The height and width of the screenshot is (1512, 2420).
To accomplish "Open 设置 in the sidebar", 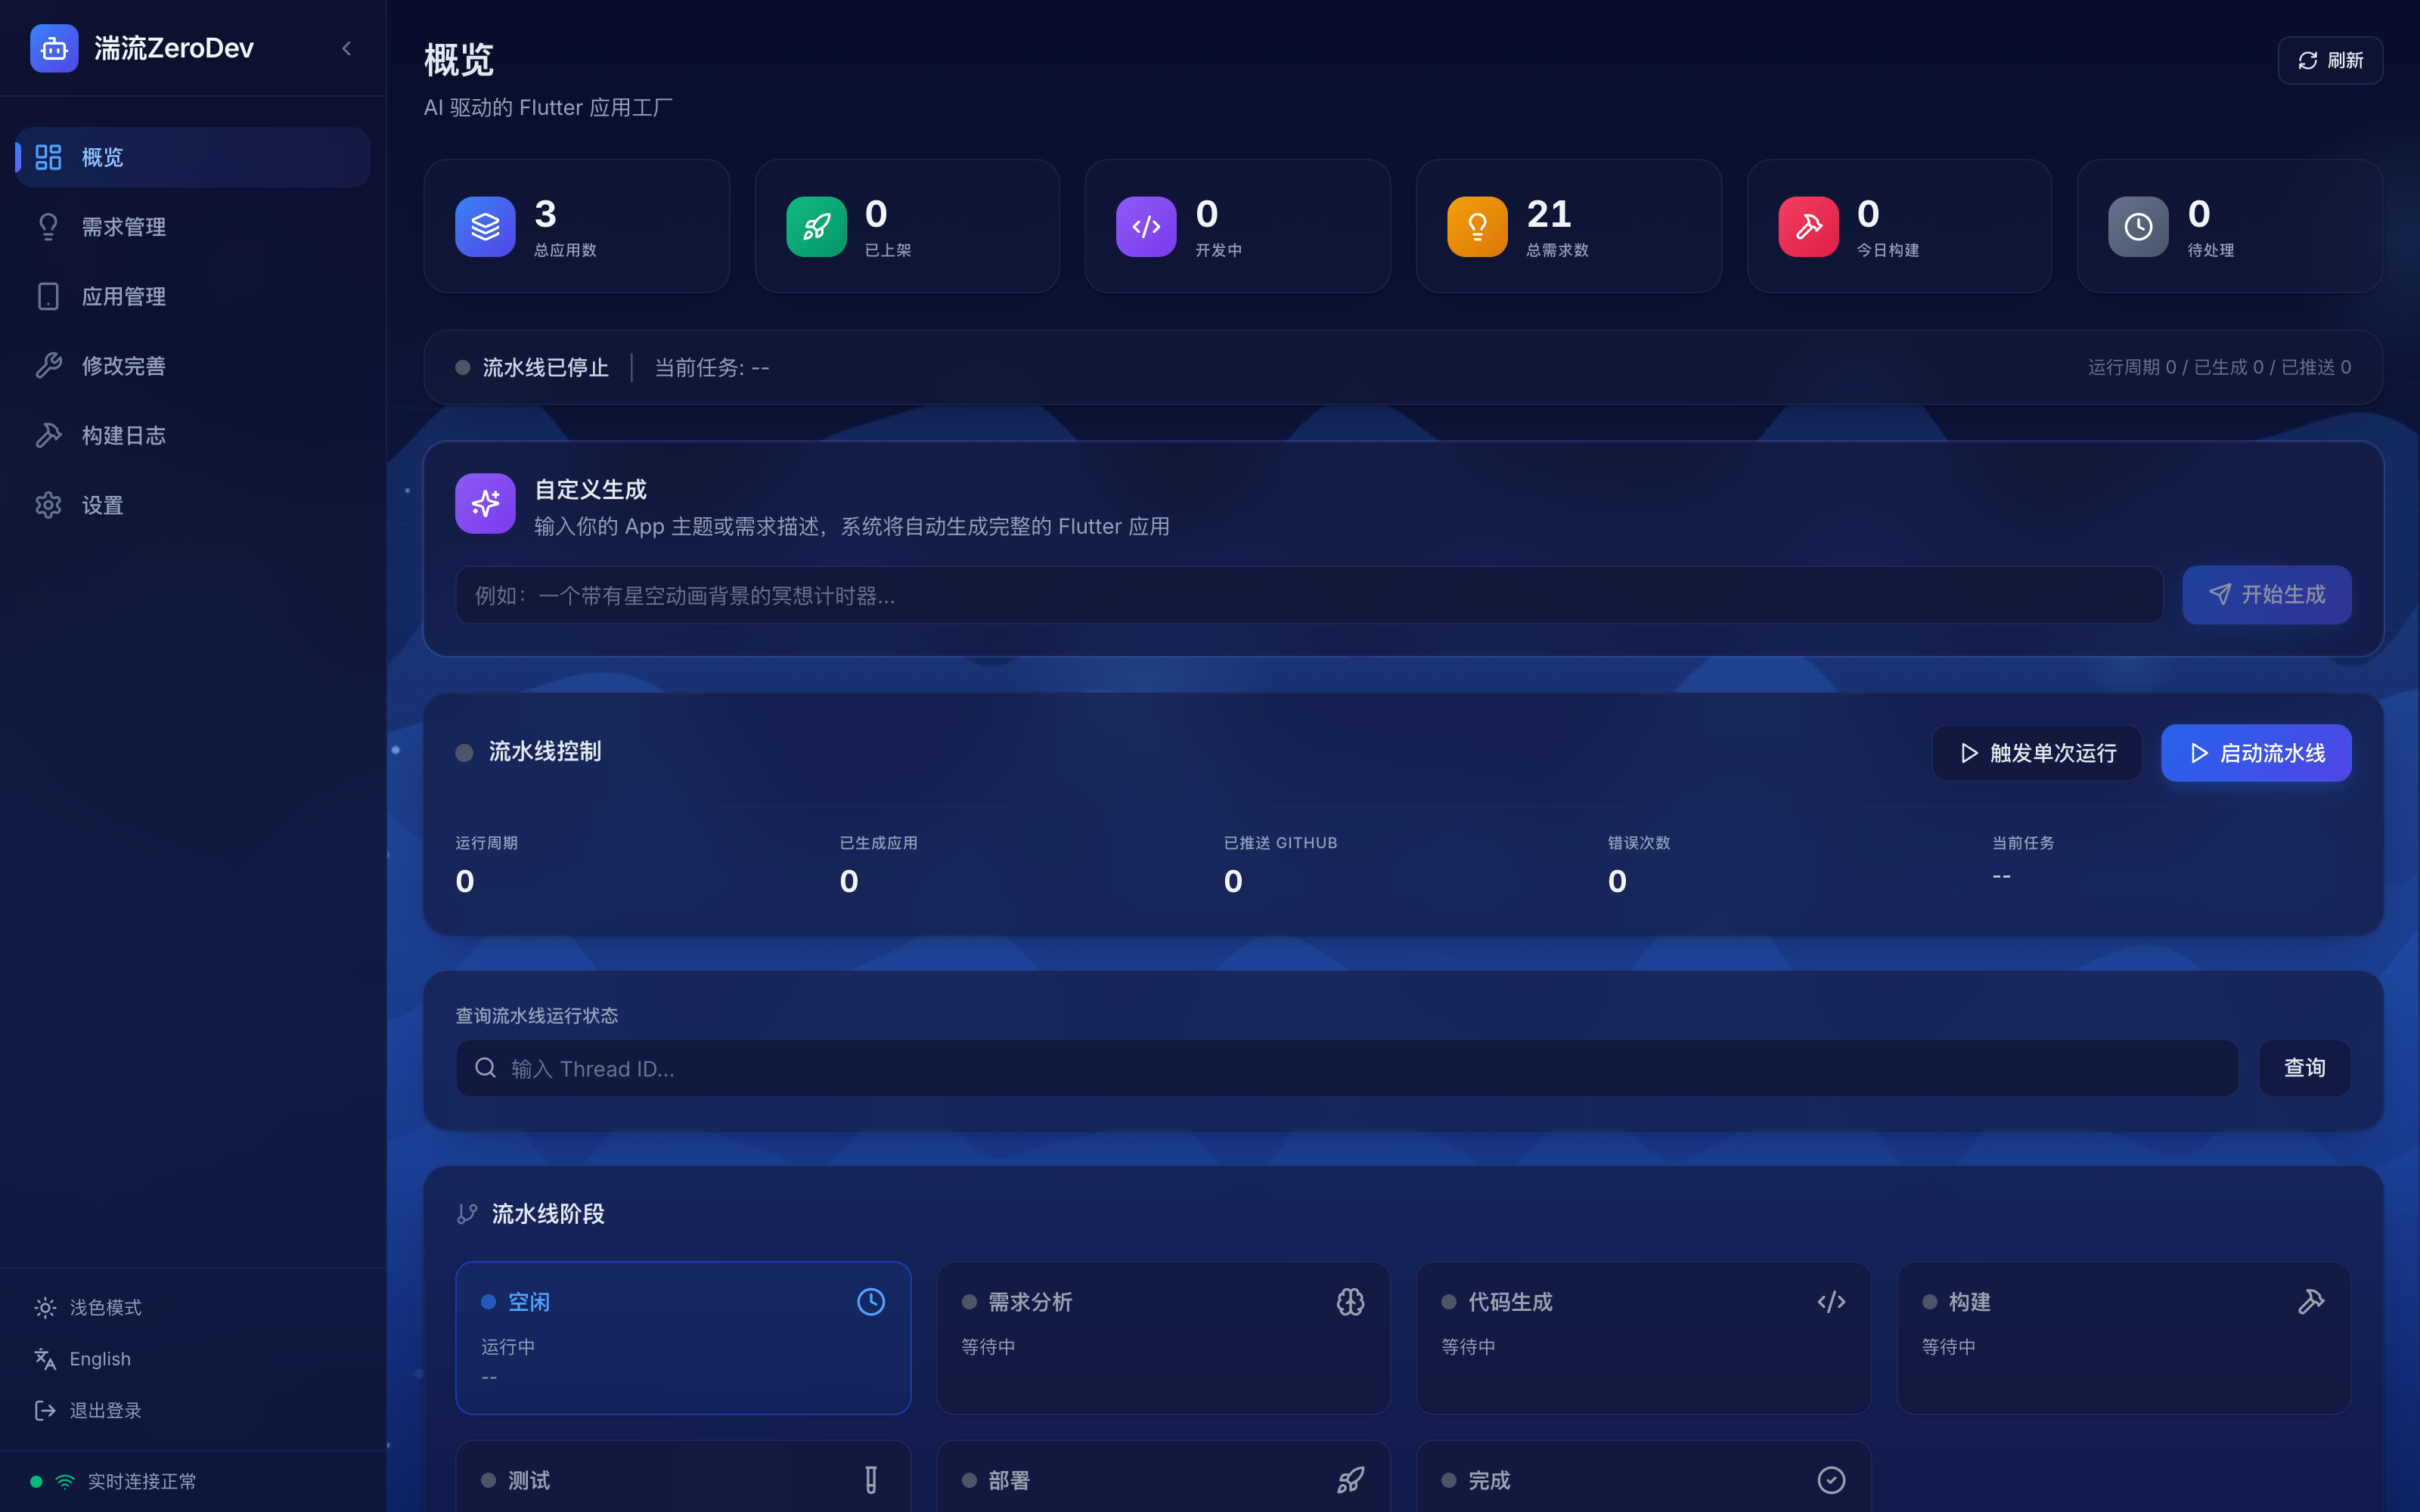I will (x=193, y=505).
